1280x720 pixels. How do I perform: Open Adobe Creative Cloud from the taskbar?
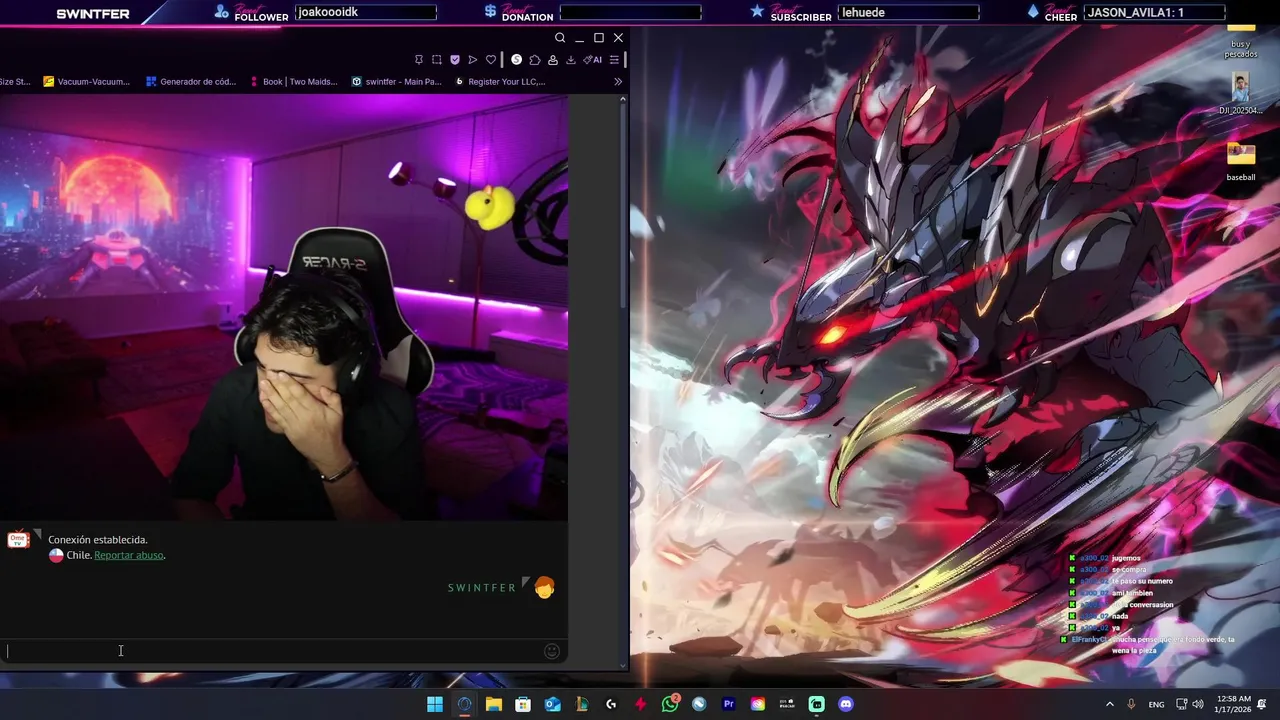[x=758, y=704]
